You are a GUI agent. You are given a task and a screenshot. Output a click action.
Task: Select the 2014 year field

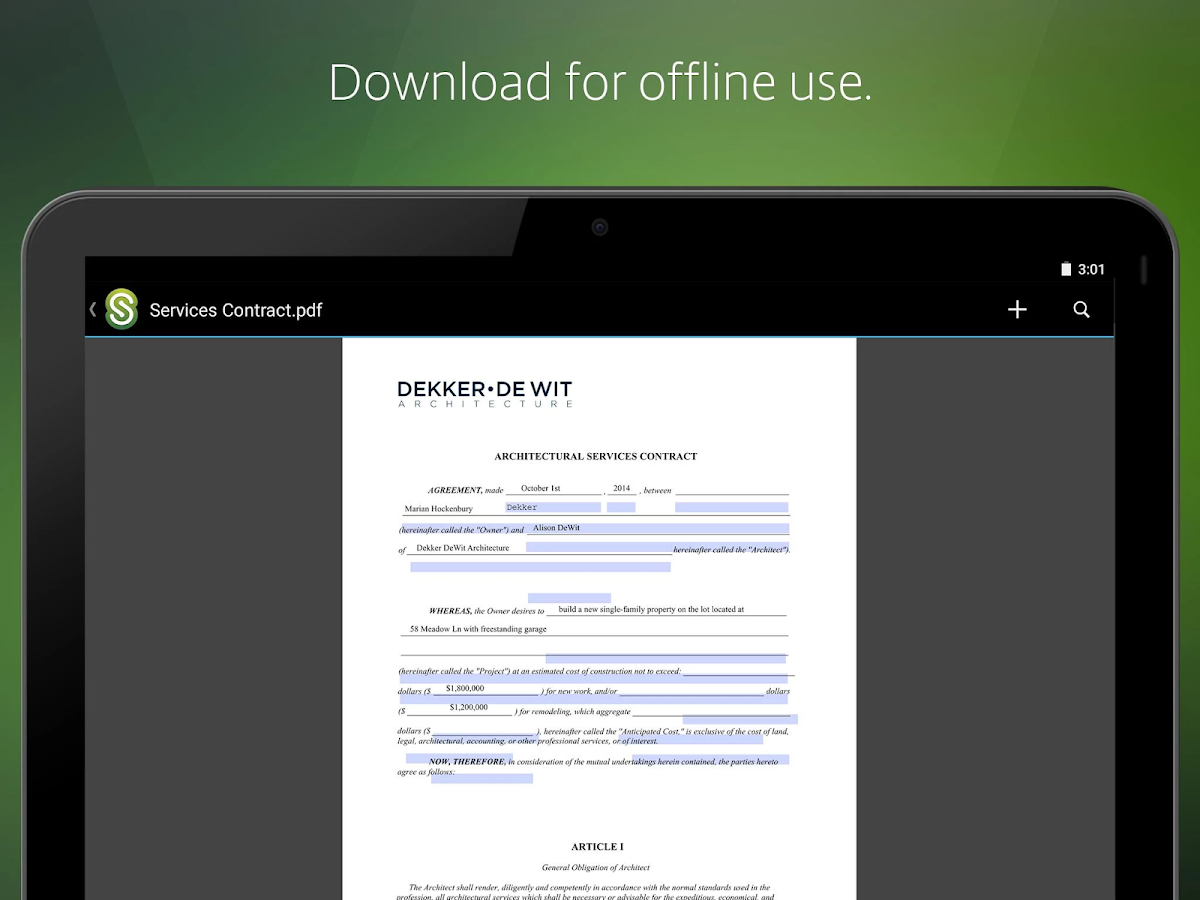click(622, 489)
